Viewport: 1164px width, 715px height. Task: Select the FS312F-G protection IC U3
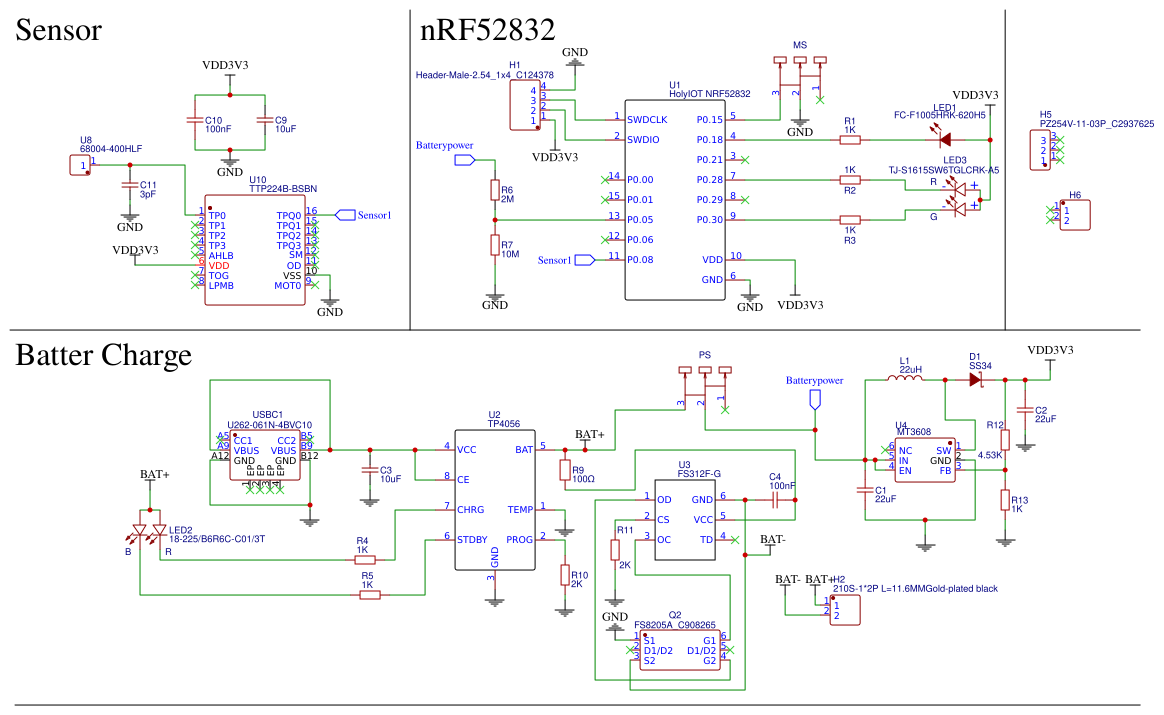click(684, 520)
